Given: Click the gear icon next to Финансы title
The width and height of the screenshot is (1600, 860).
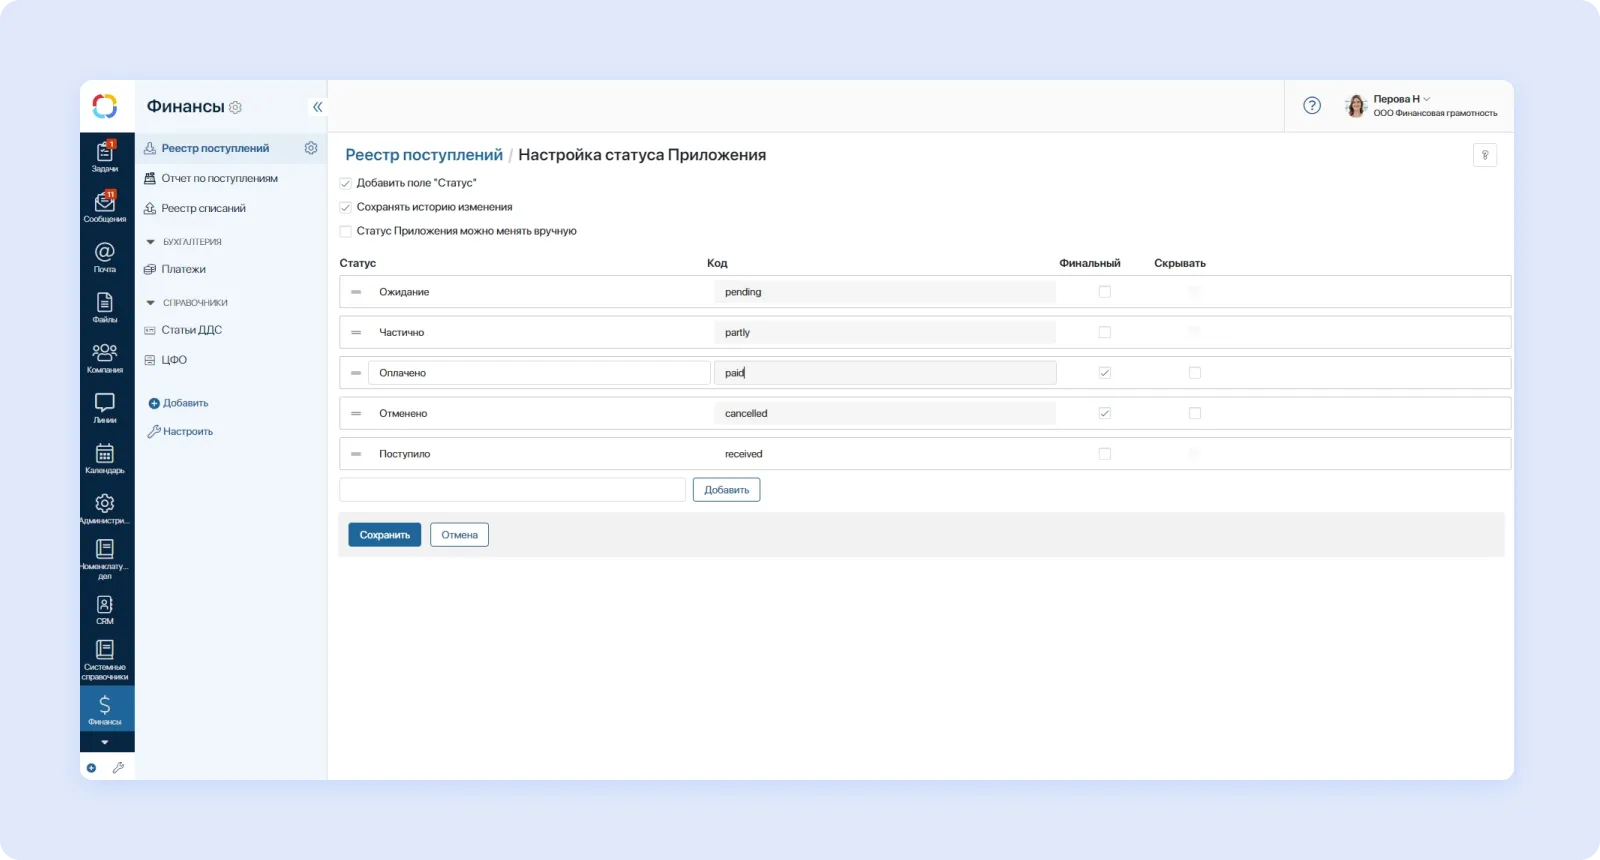Looking at the screenshot, I should tap(236, 107).
